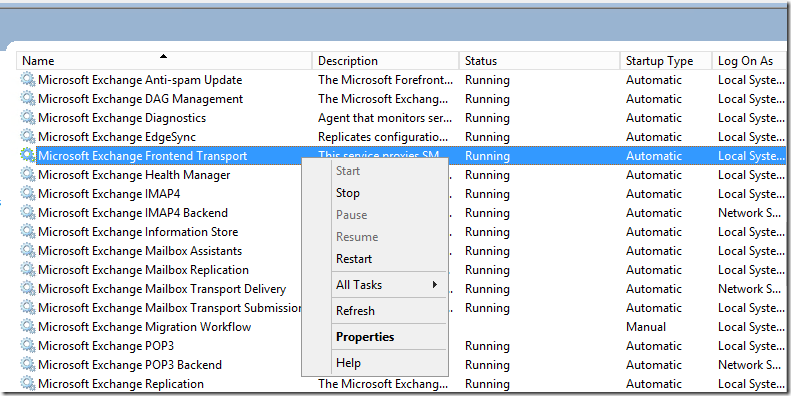The width and height of the screenshot is (791, 396).
Task: Select Microsoft Exchange Mailbox Transport Submission name
Action: tap(170, 308)
